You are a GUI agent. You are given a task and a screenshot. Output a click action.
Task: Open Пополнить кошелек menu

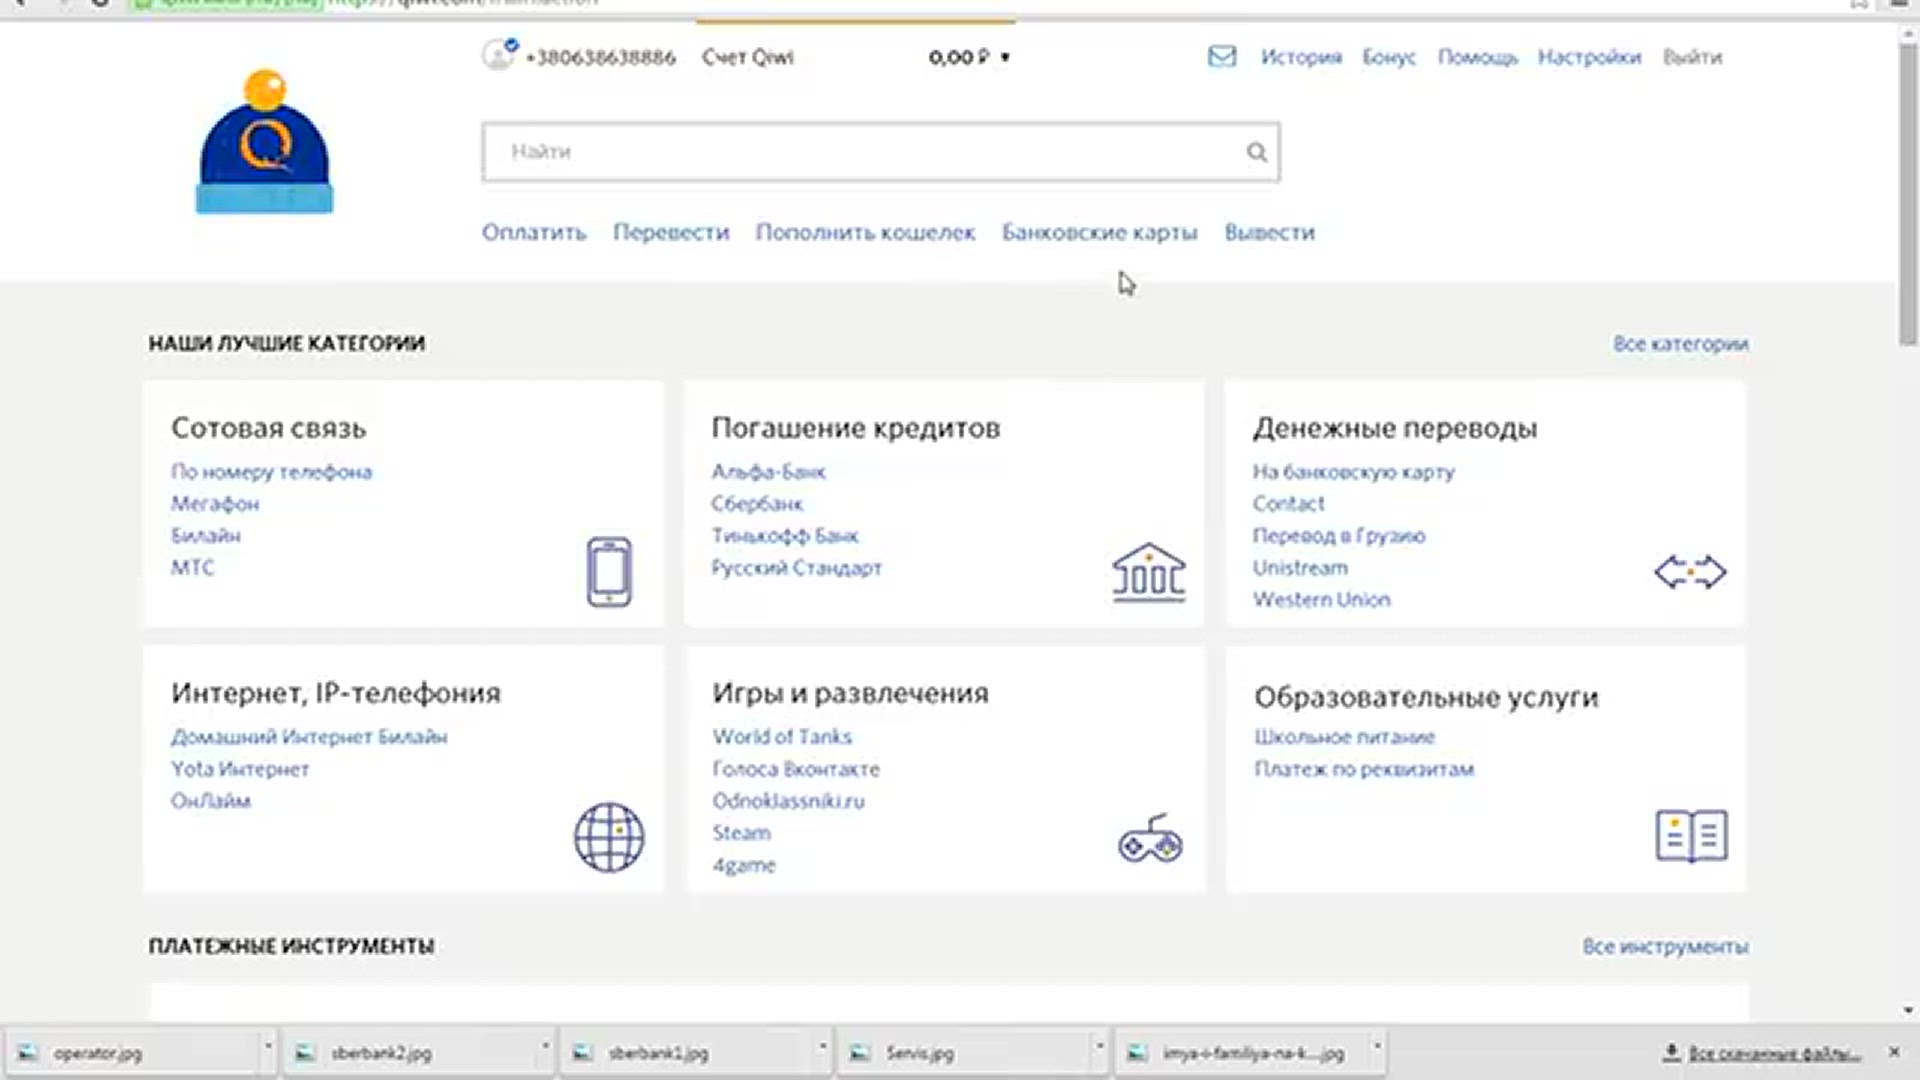point(865,233)
